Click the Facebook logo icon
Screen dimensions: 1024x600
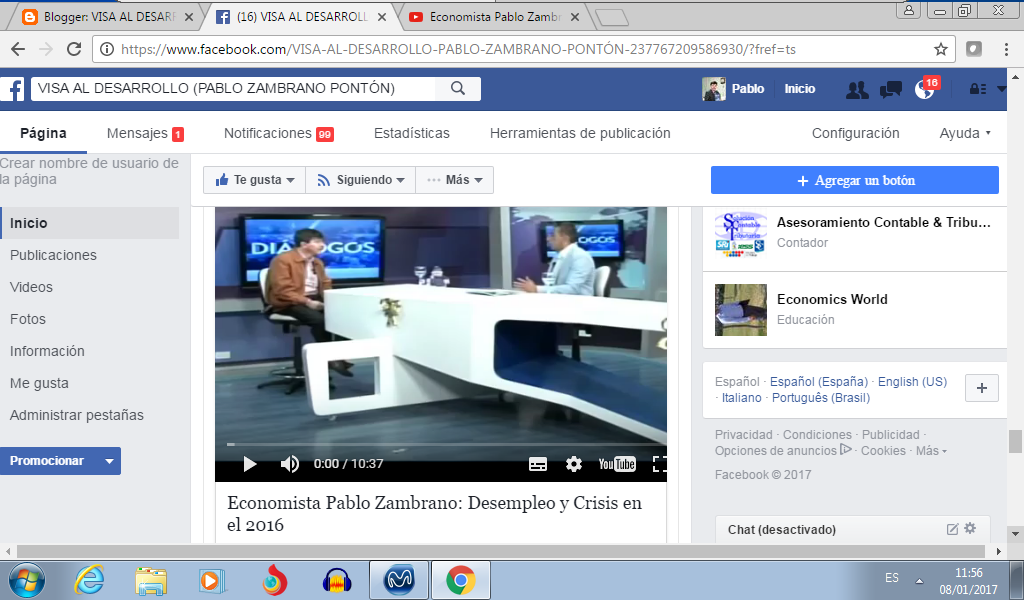[x=12, y=89]
